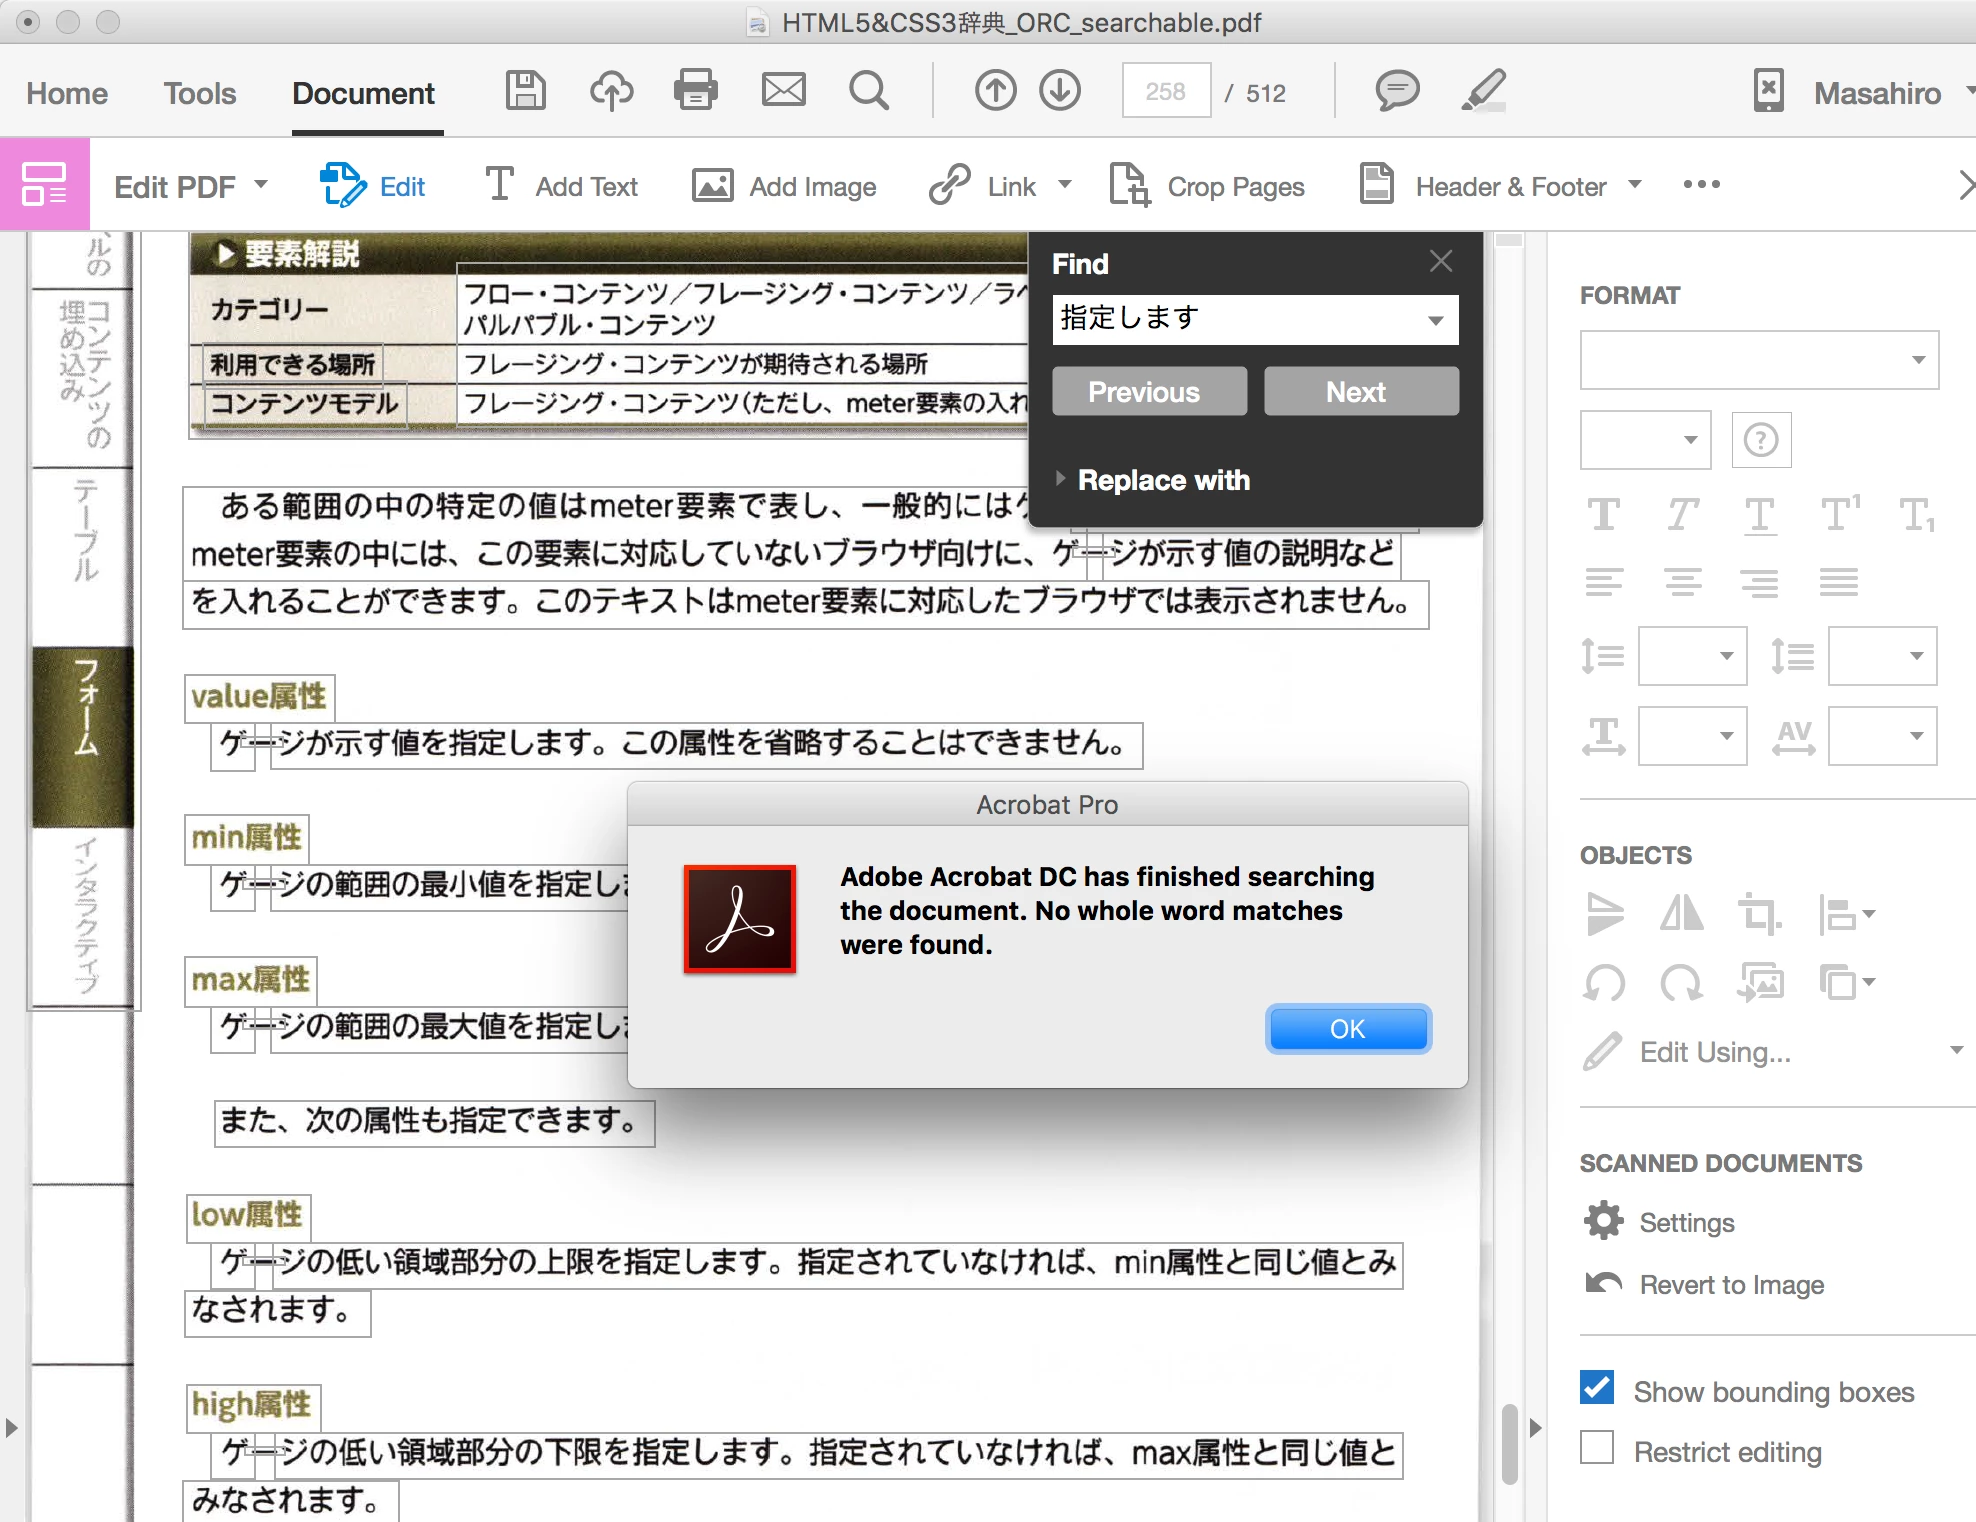Viewport: 1976px width, 1522px height.
Task: Expand the Replace with section
Action: click(x=1061, y=479)
